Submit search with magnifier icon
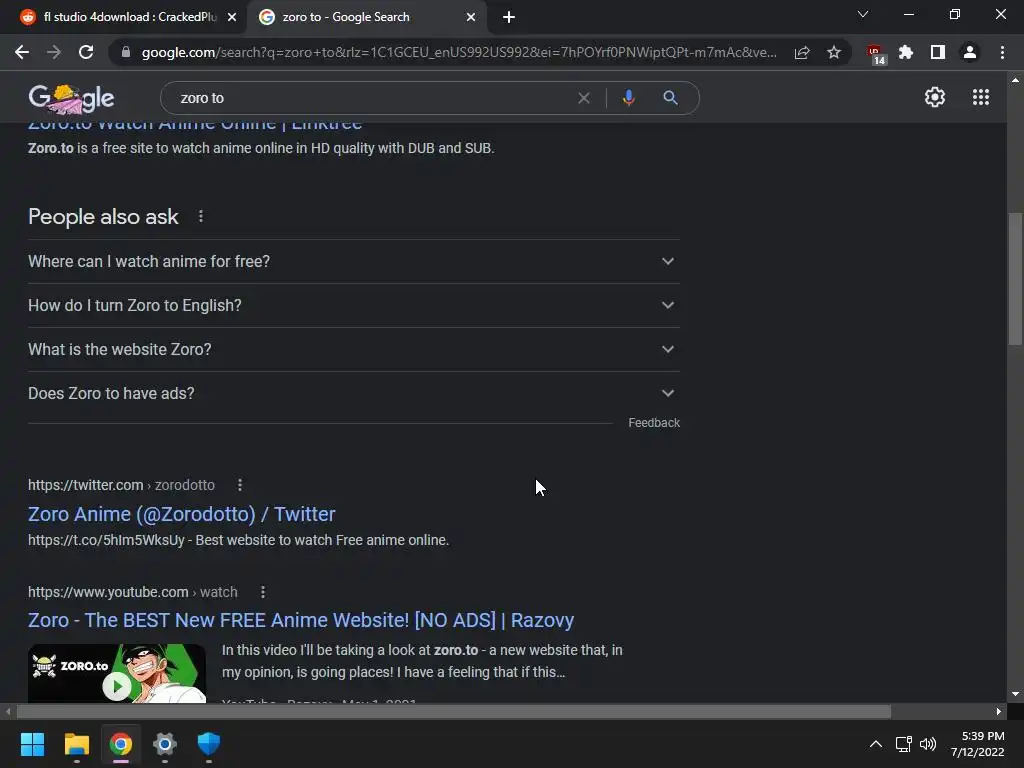 click(670, 98)
